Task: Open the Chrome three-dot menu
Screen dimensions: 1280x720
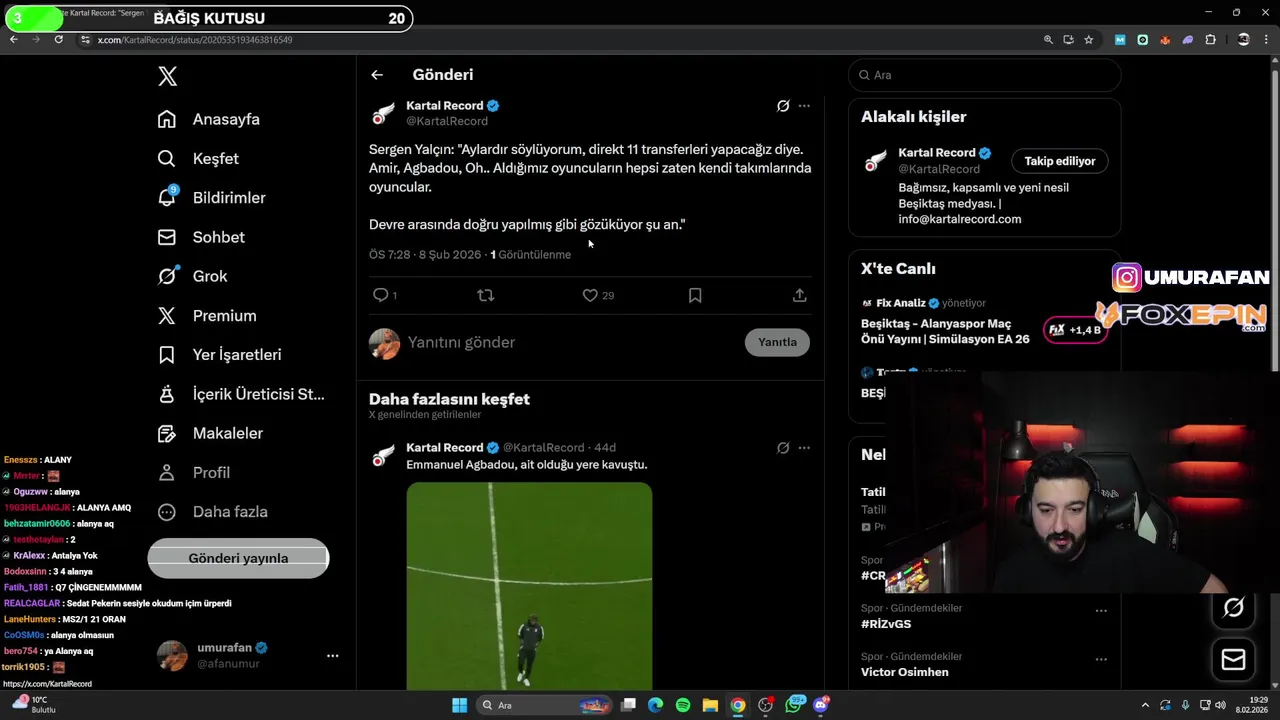Action: tap(1266, 40)
